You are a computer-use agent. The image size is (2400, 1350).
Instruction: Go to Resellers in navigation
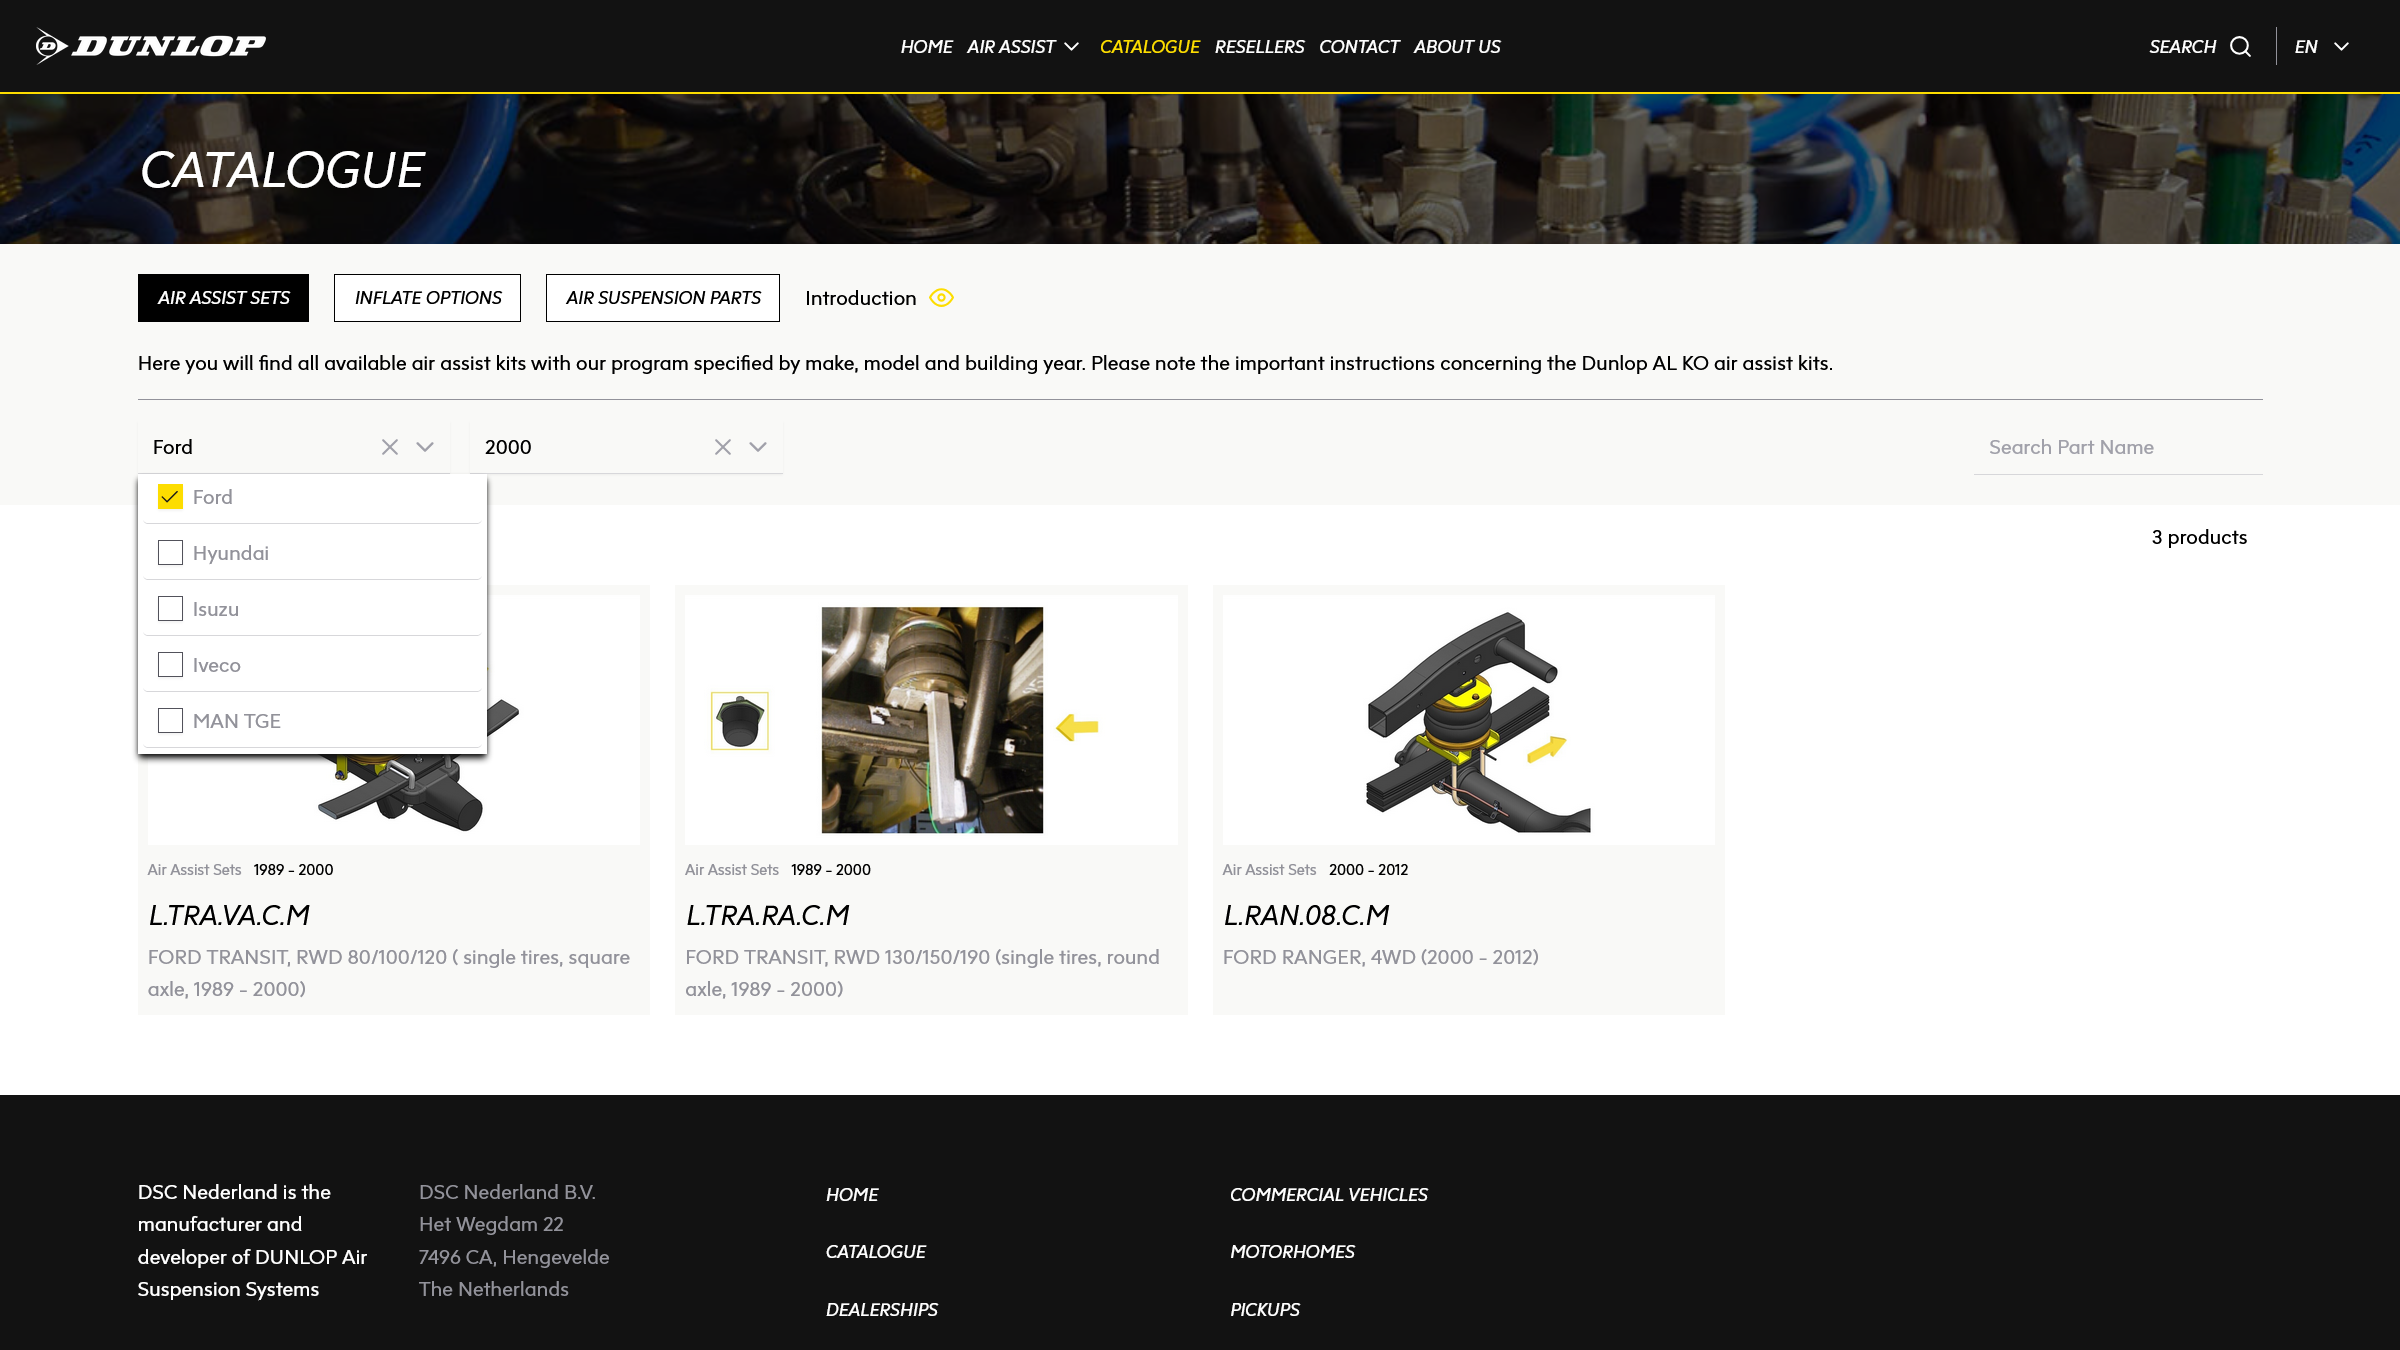tap(1259, 47)
